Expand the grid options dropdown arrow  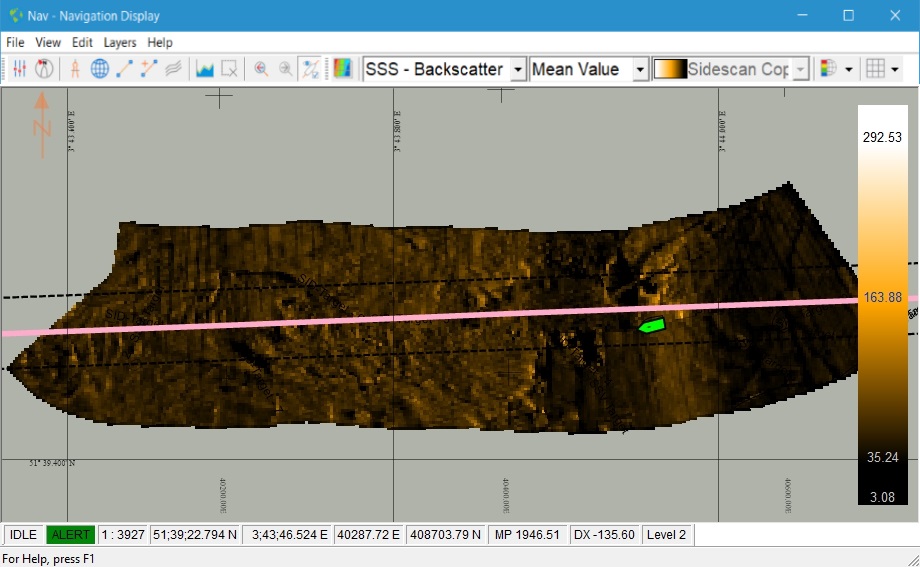coord(894,69)
